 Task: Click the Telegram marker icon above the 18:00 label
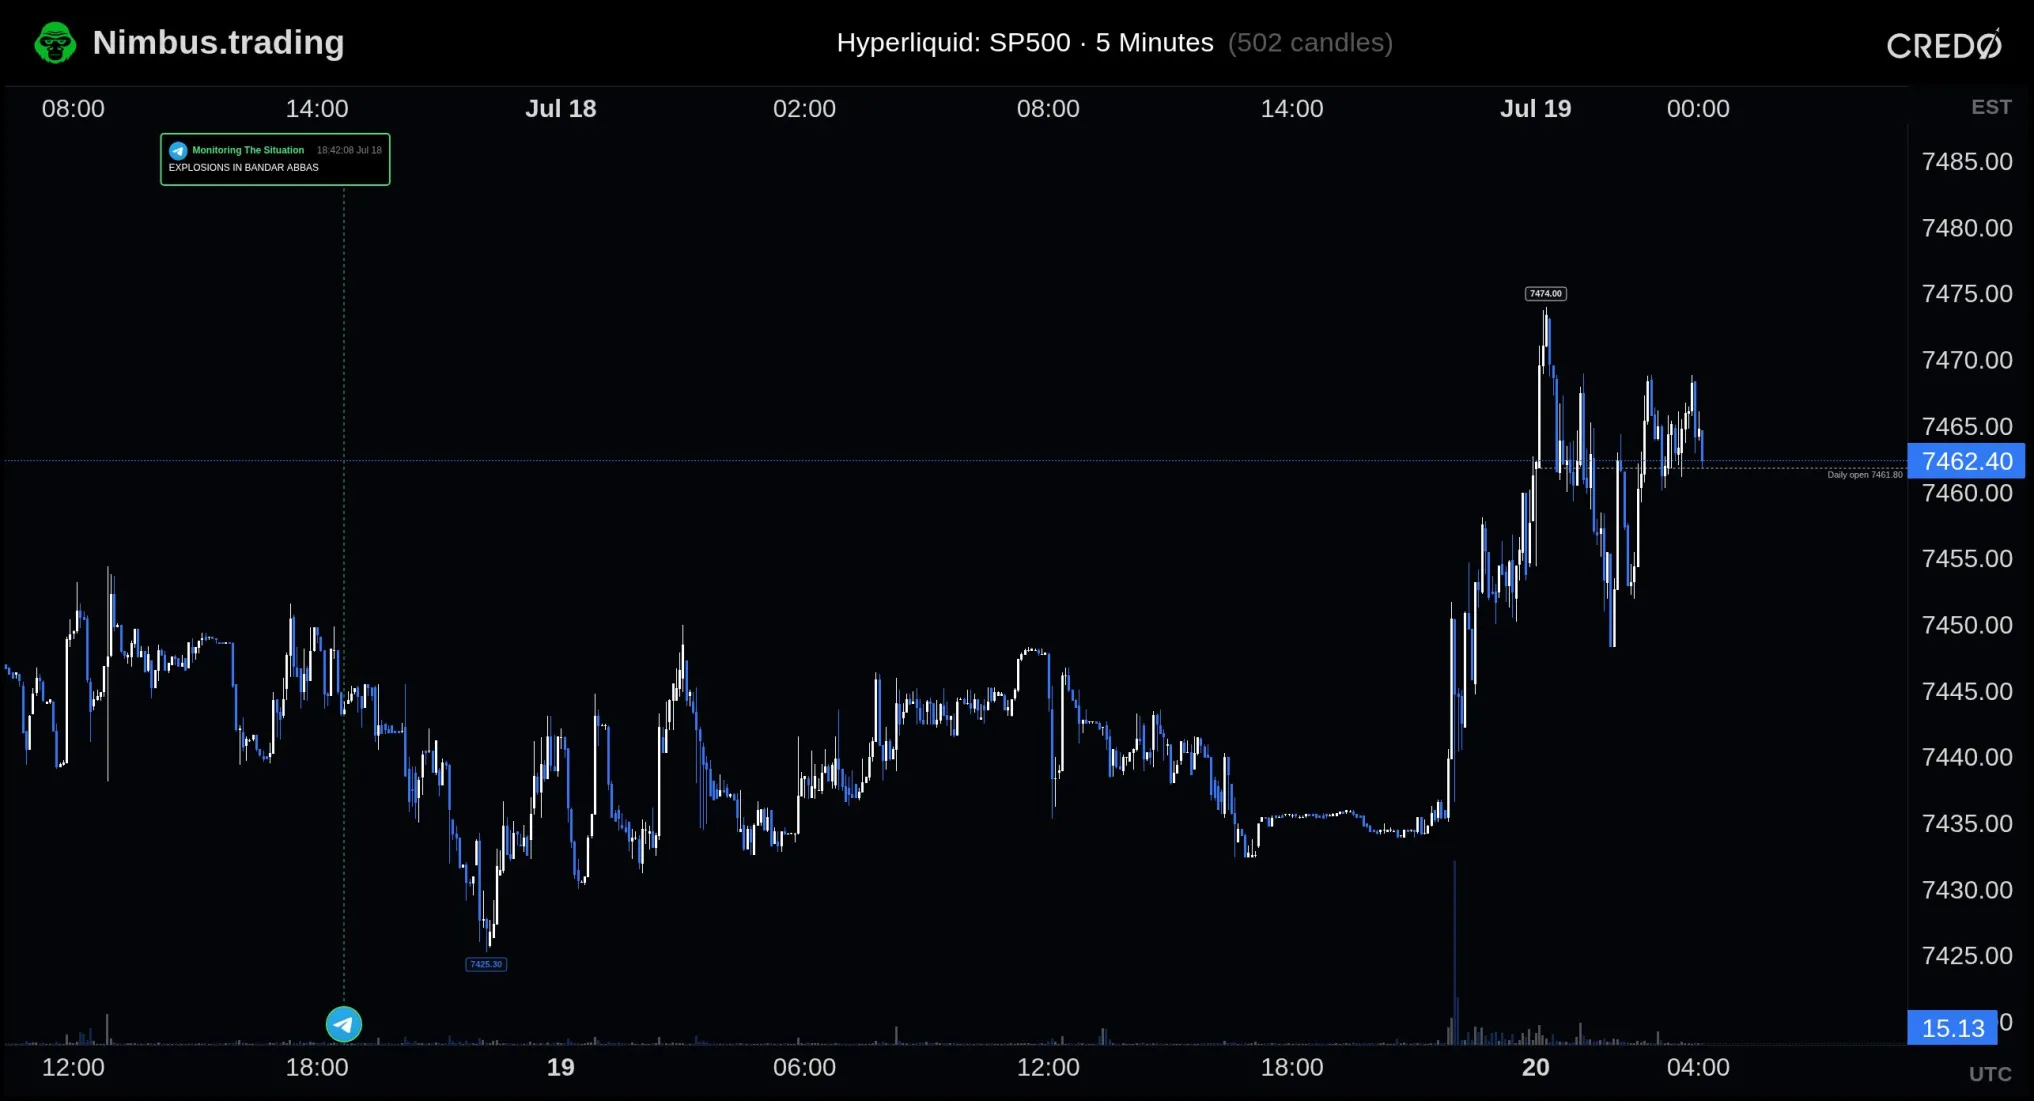point(344,1024)
